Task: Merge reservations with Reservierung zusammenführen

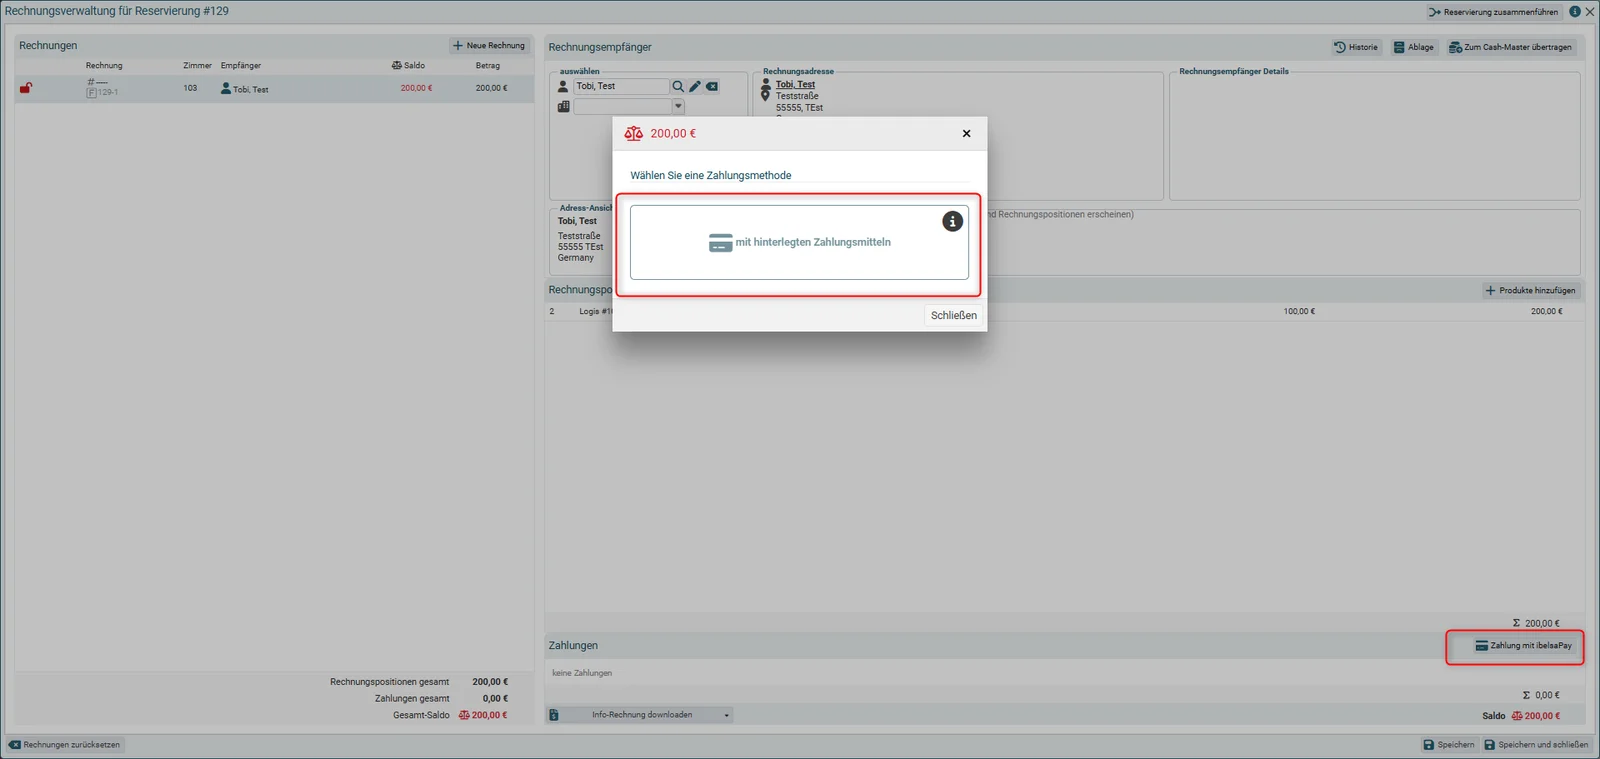Action: [x=1493, y=12]
